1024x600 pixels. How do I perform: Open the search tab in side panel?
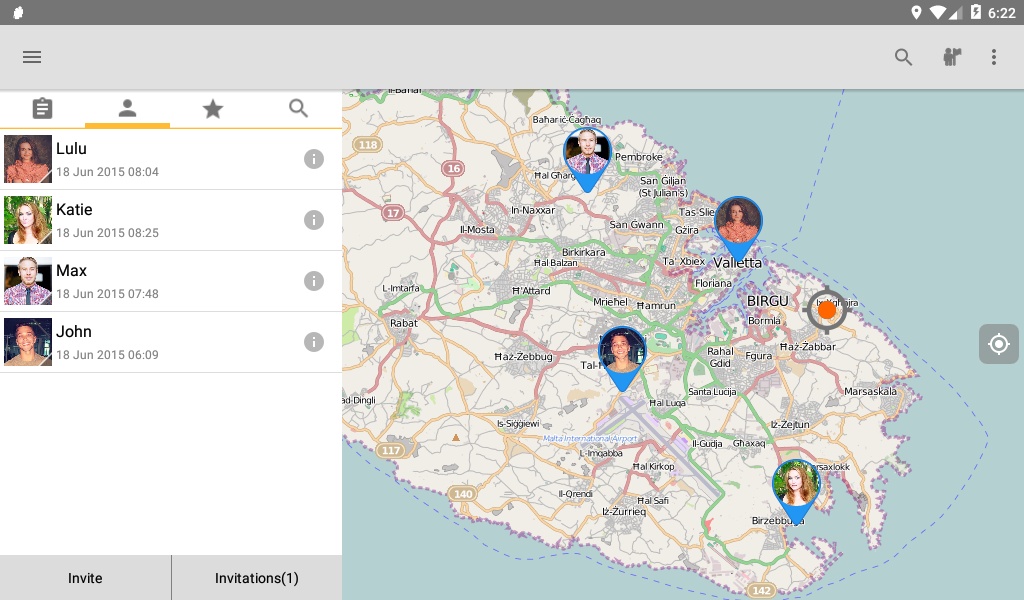click(298, 108)
